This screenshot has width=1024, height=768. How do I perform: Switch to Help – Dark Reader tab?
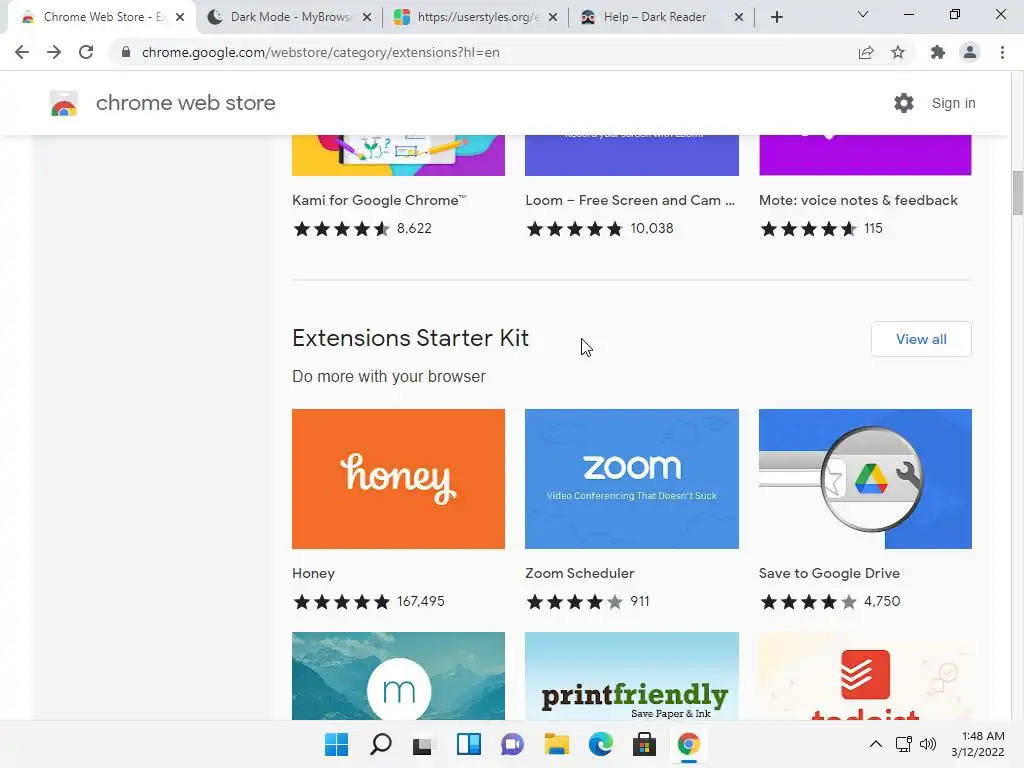pyautogui.click(x=662, y=18)
